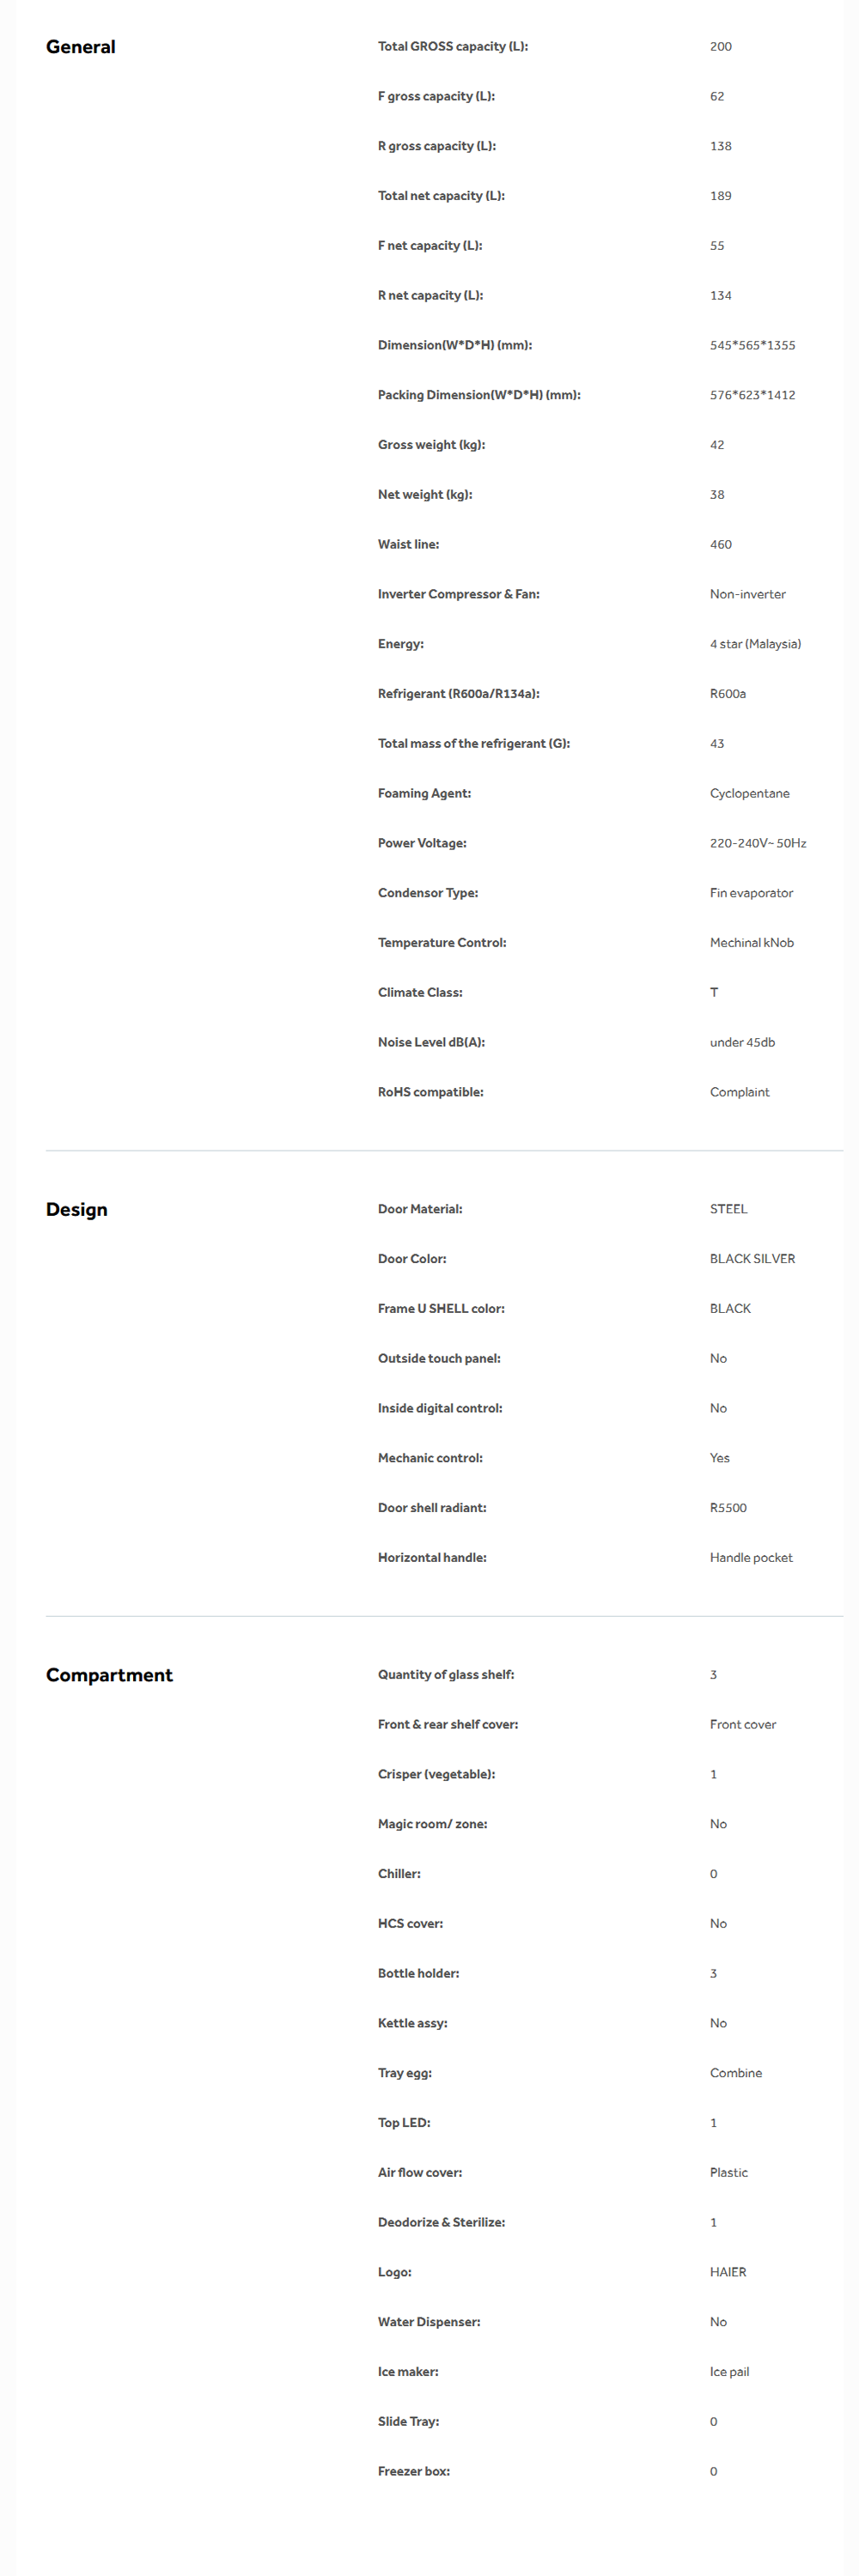Click the Ice pail value
This screenshot has width=859, height=2576.
click(729, 2372)
